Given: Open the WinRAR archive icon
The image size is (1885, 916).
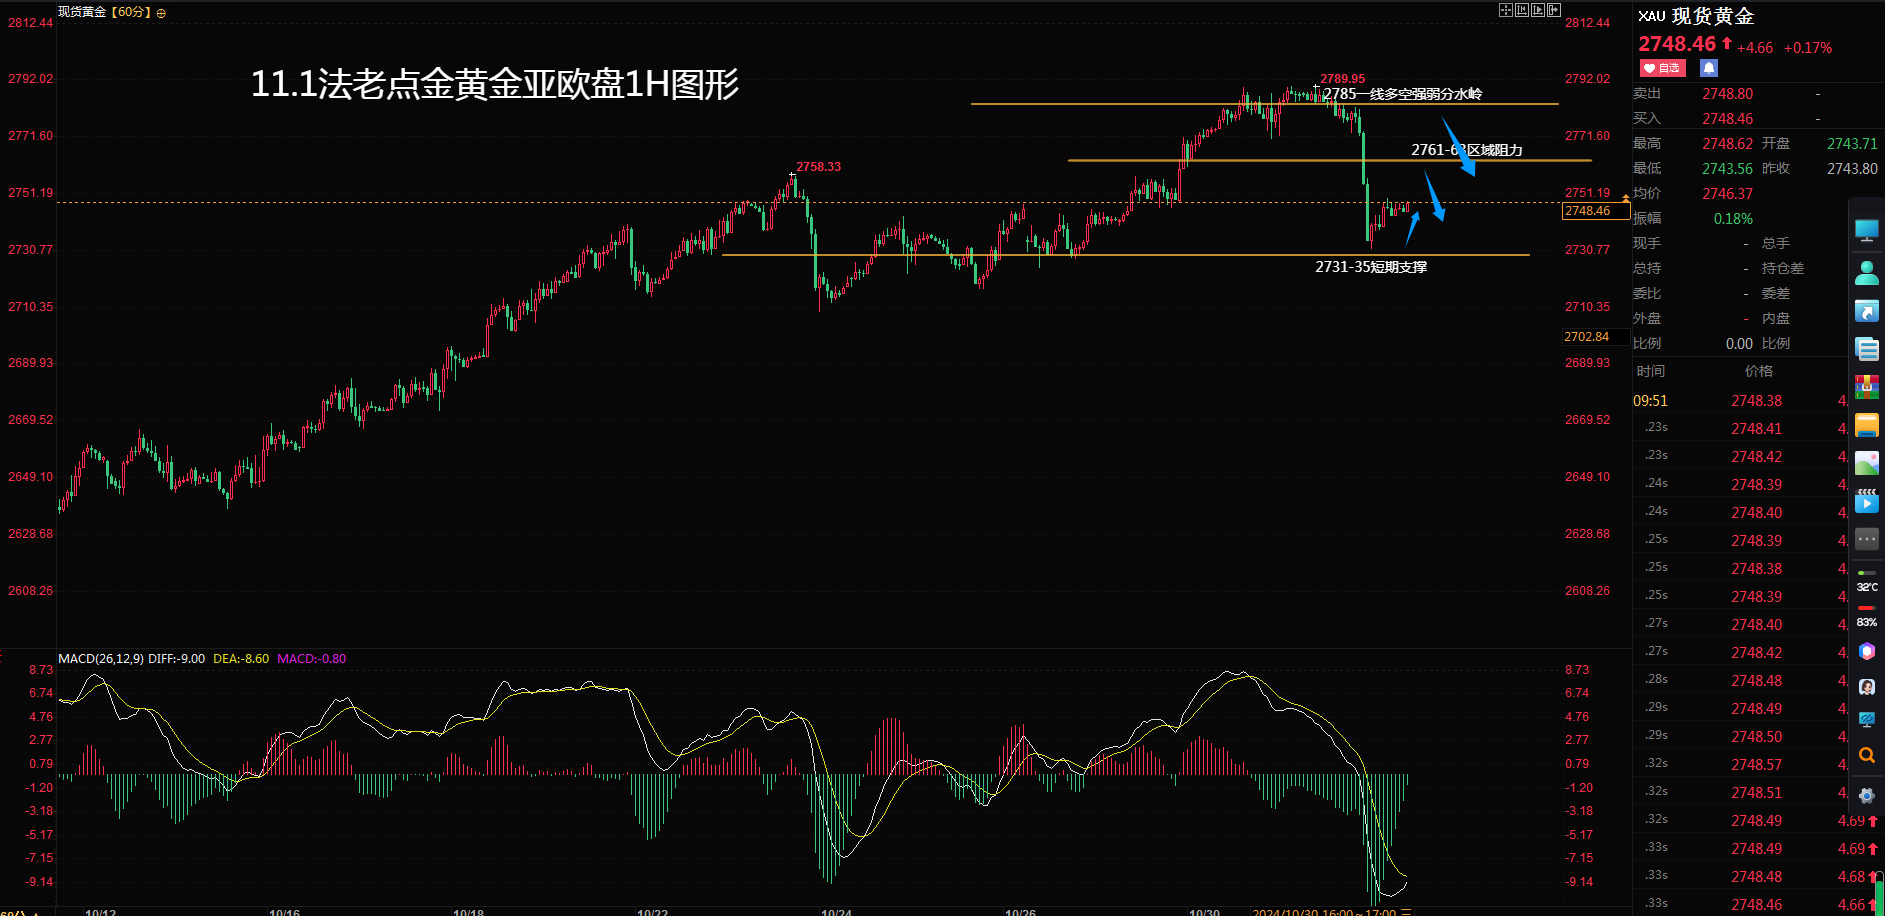Looking at the screenshot, I should (1867, 387).
